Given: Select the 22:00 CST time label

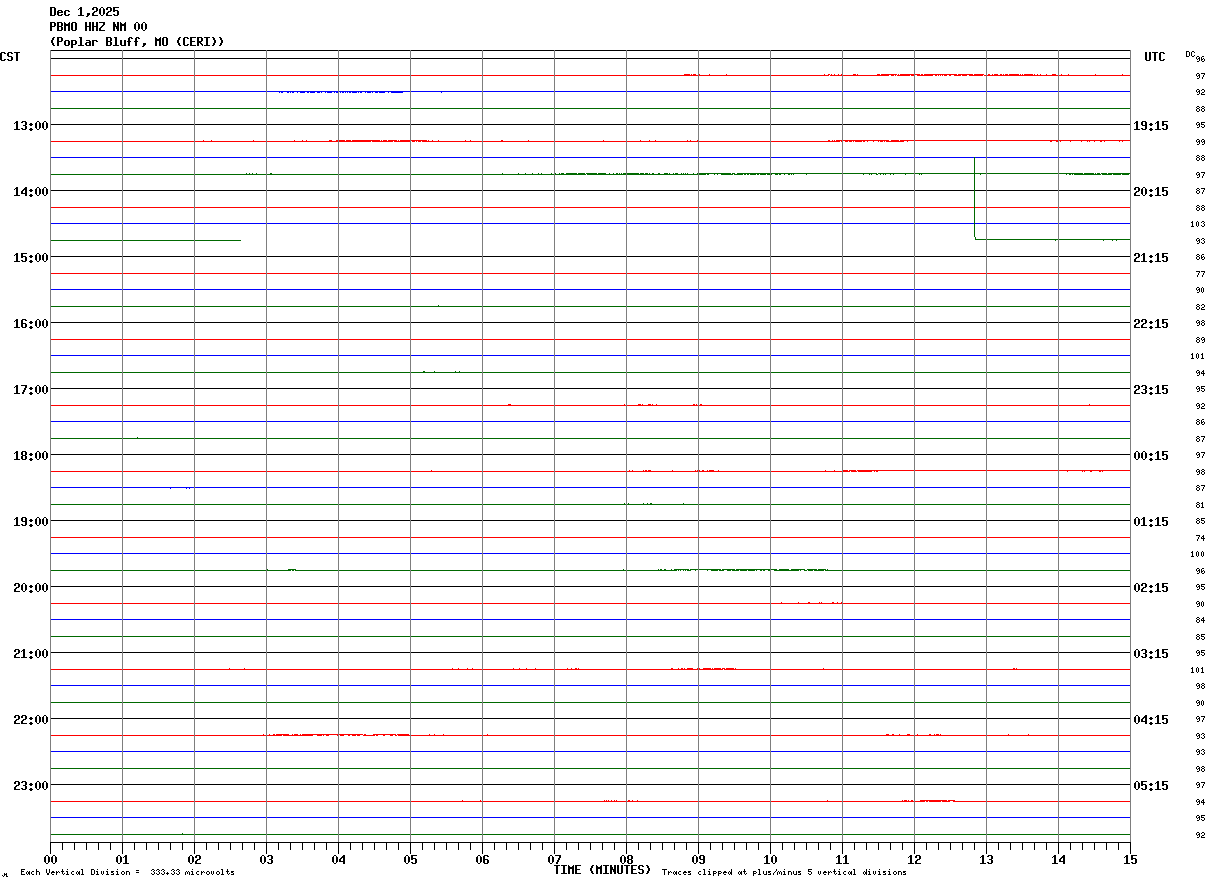Looking at the screenshot, I should (31, 719).
